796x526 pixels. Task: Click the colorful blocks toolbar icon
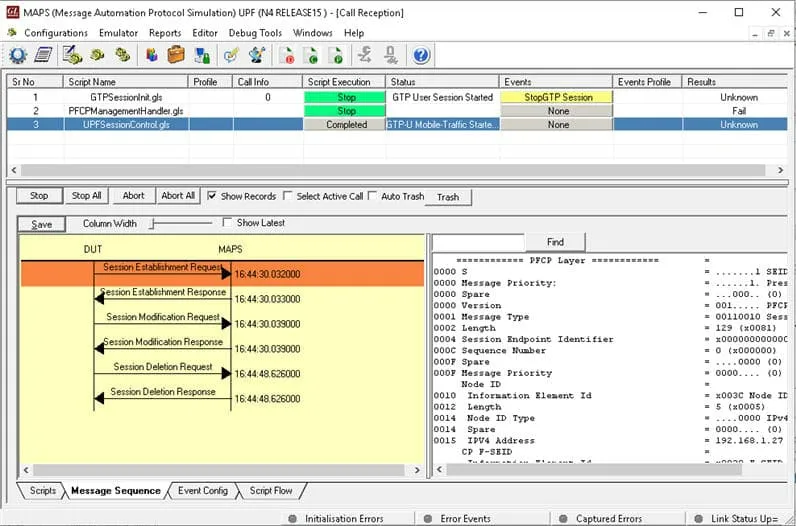pyautogui.click(x=151, y=55)
